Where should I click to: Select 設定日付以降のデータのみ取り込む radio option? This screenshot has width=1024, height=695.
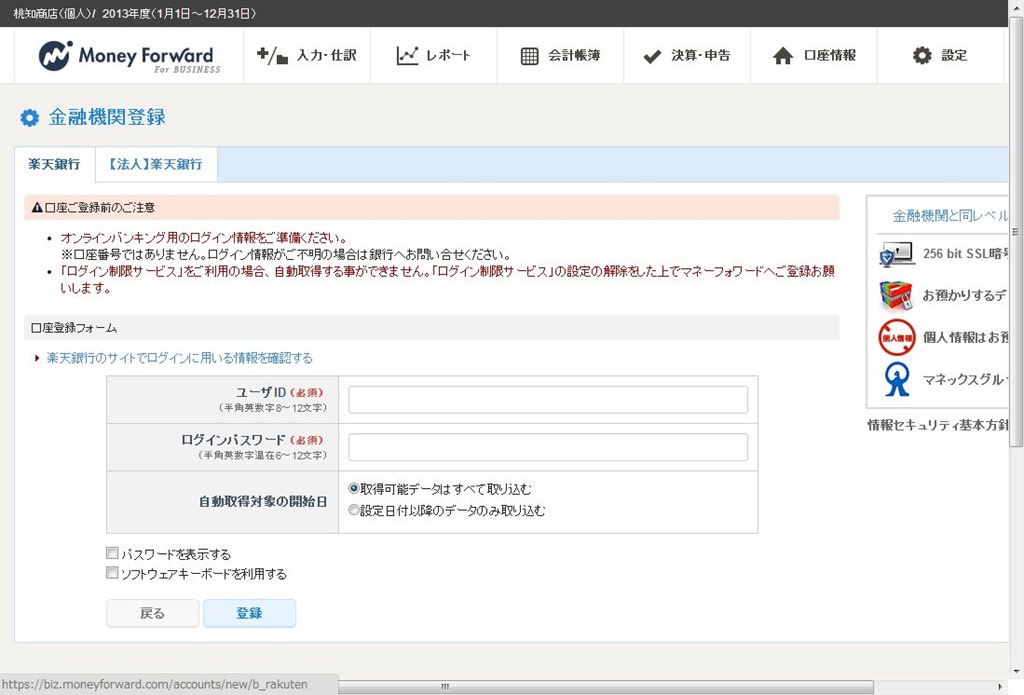(x=353, y=510)
